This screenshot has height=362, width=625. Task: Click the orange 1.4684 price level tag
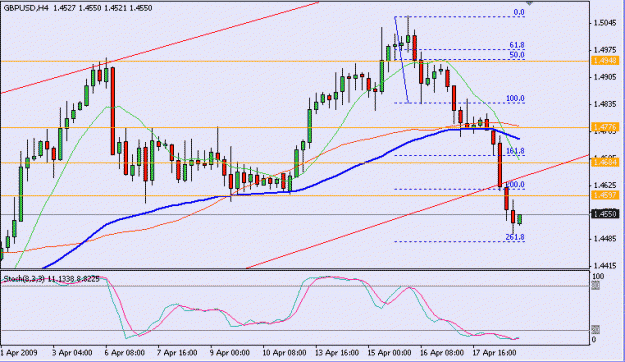coord(605,162)
